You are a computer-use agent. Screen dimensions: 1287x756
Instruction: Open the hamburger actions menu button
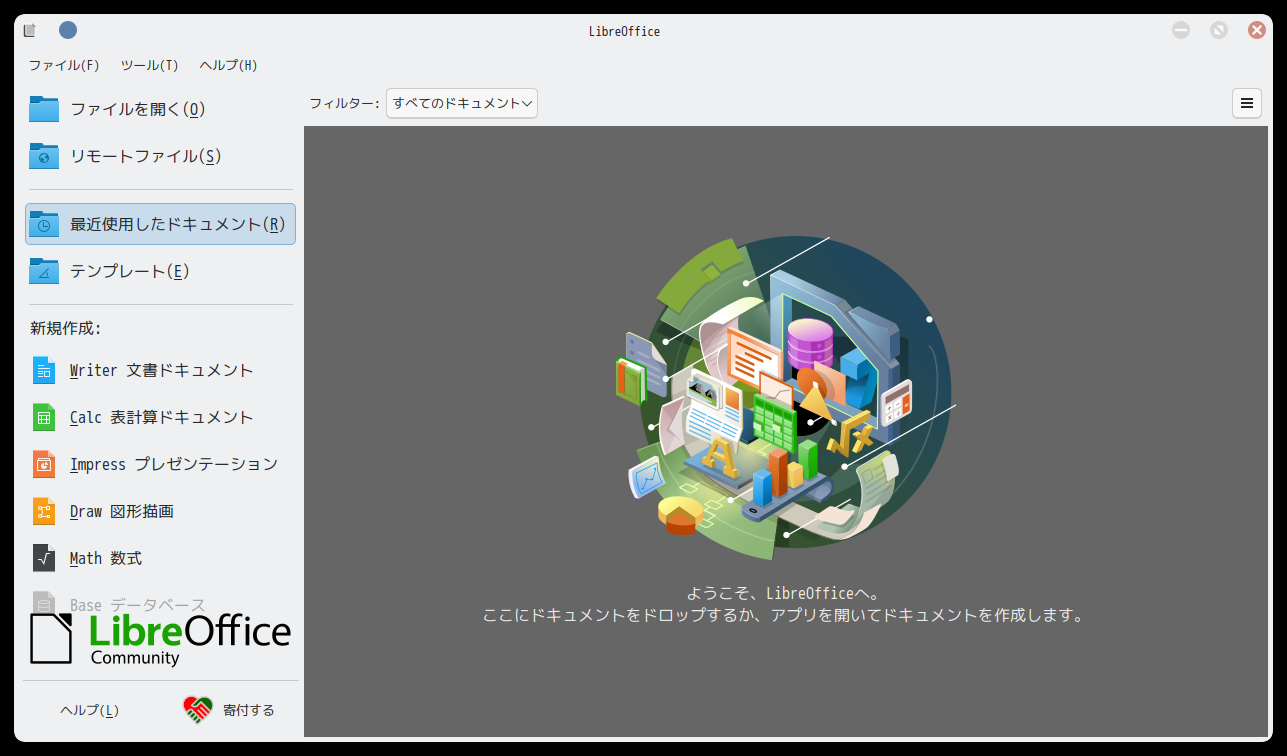1247,103
